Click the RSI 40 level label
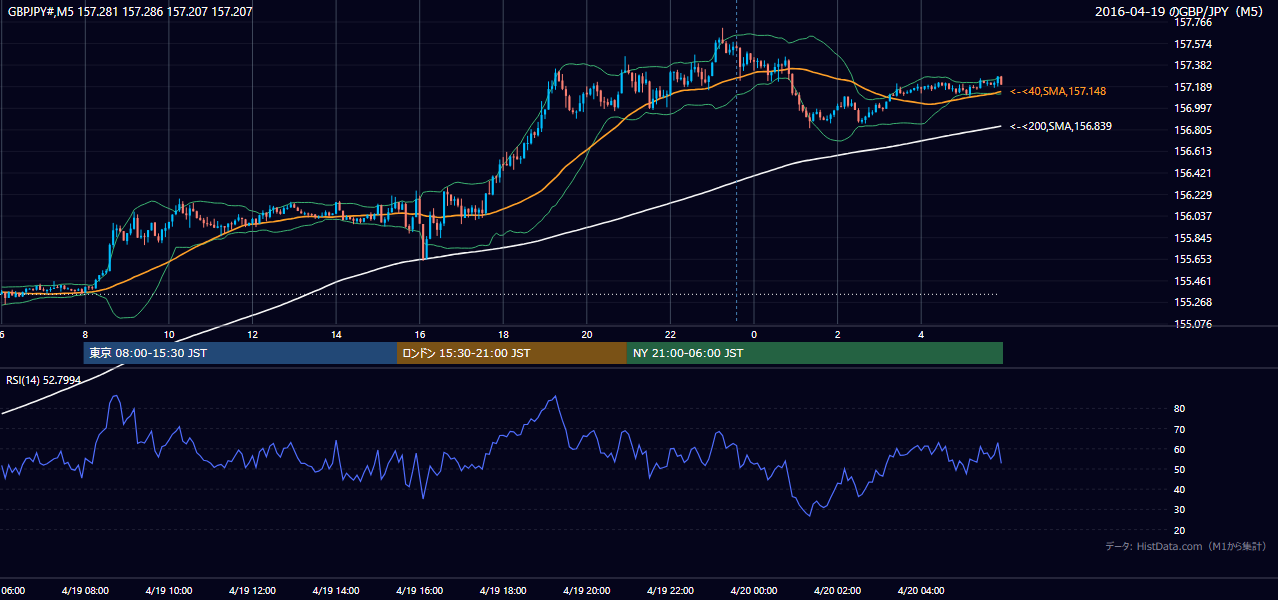1278x600 pixels. pyautogui.click(x=1180, y=490)
